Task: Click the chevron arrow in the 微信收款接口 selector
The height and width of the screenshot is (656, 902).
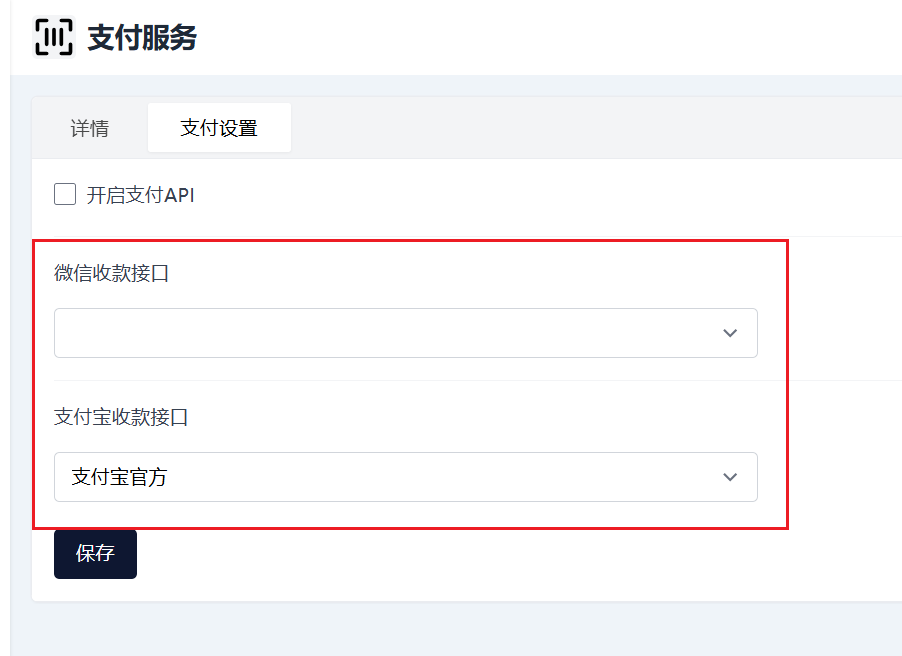Action: (x=730, y=333)
